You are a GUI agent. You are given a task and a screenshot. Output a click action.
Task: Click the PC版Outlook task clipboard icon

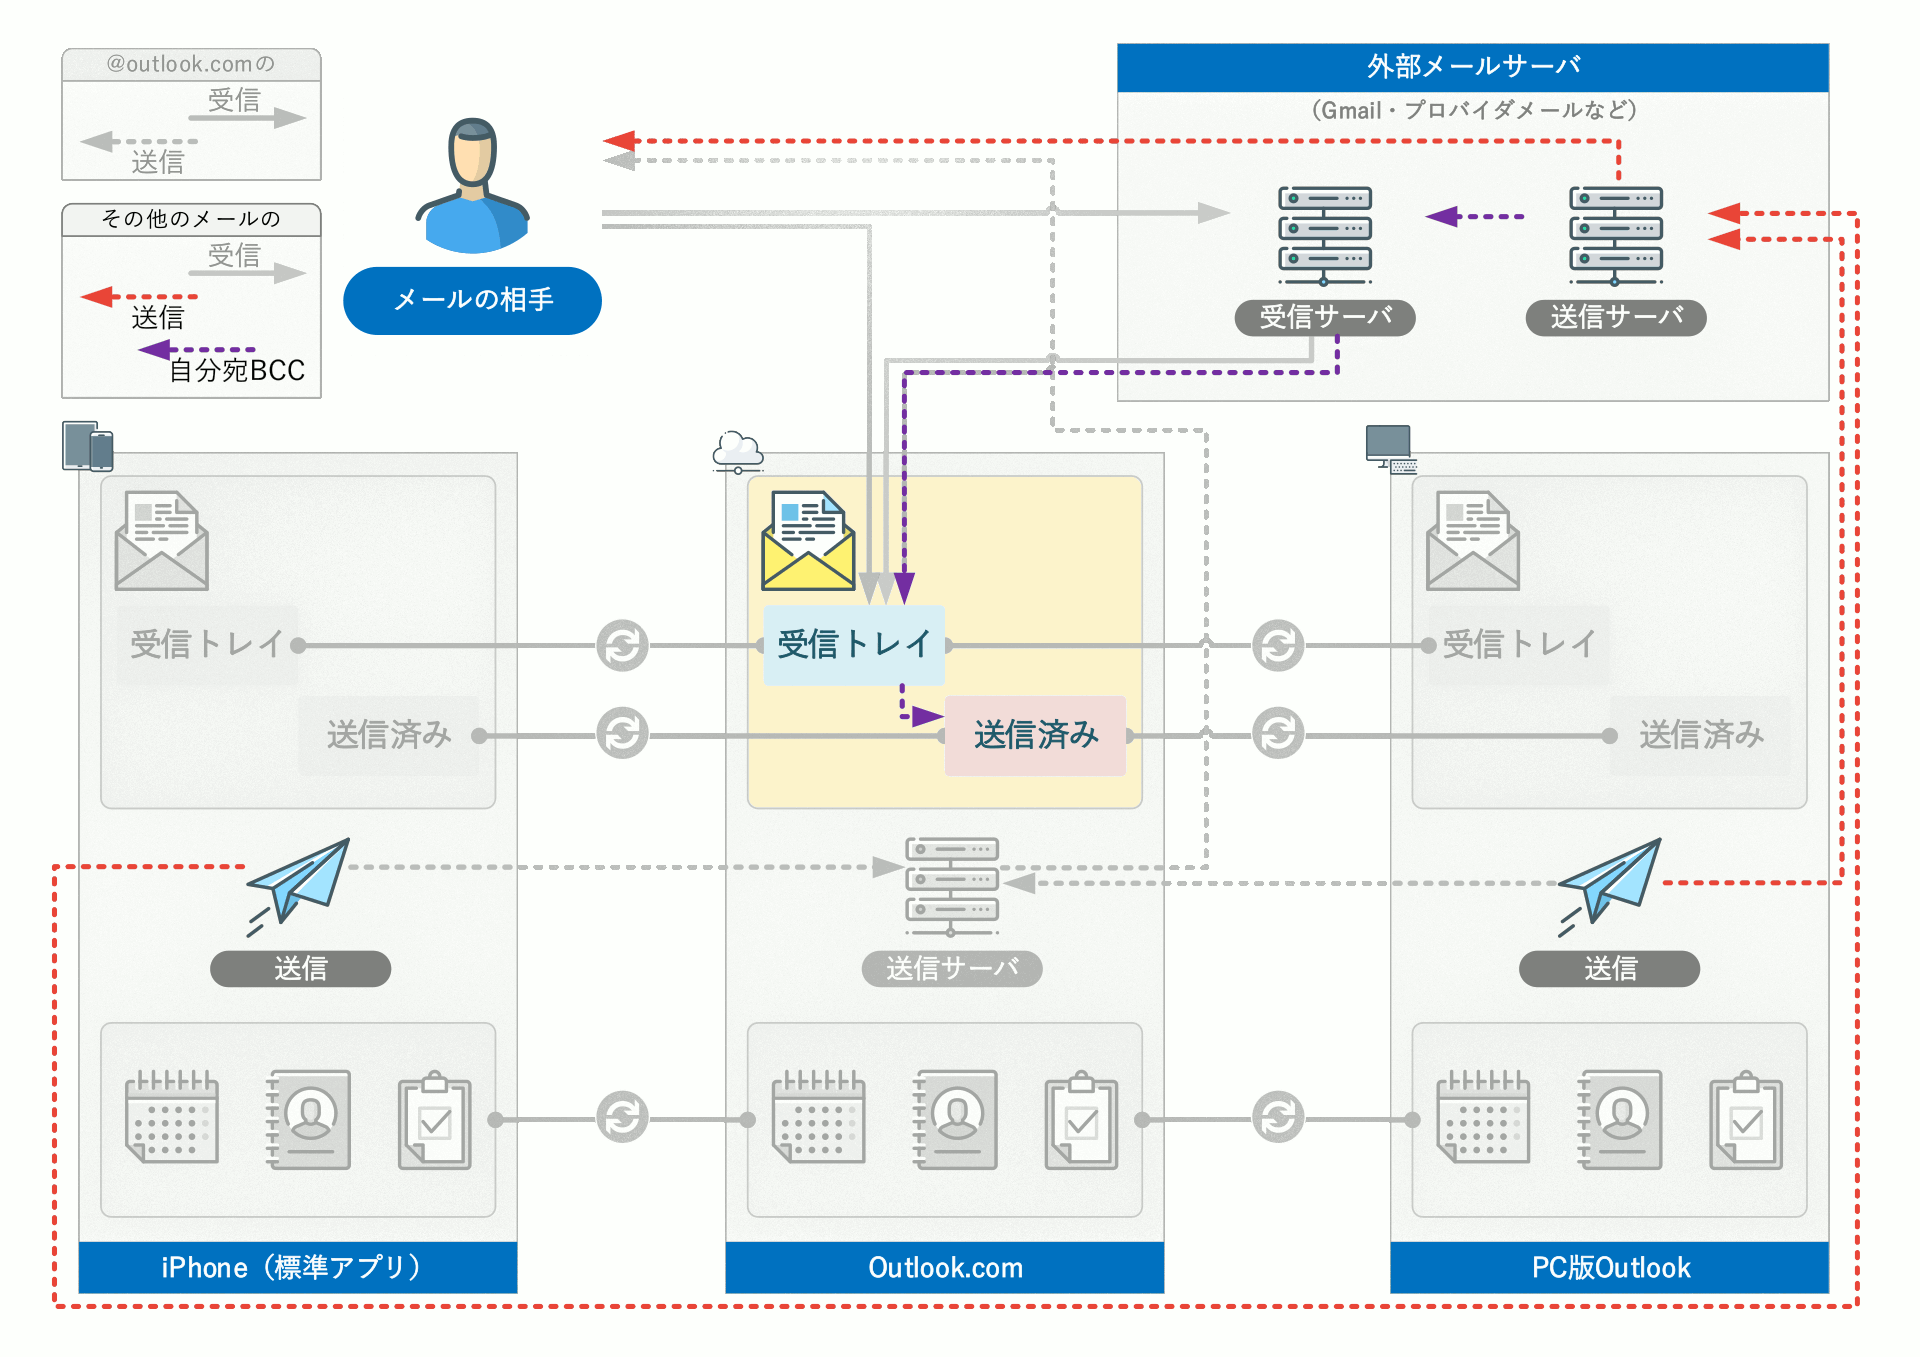point(1746,1120)
